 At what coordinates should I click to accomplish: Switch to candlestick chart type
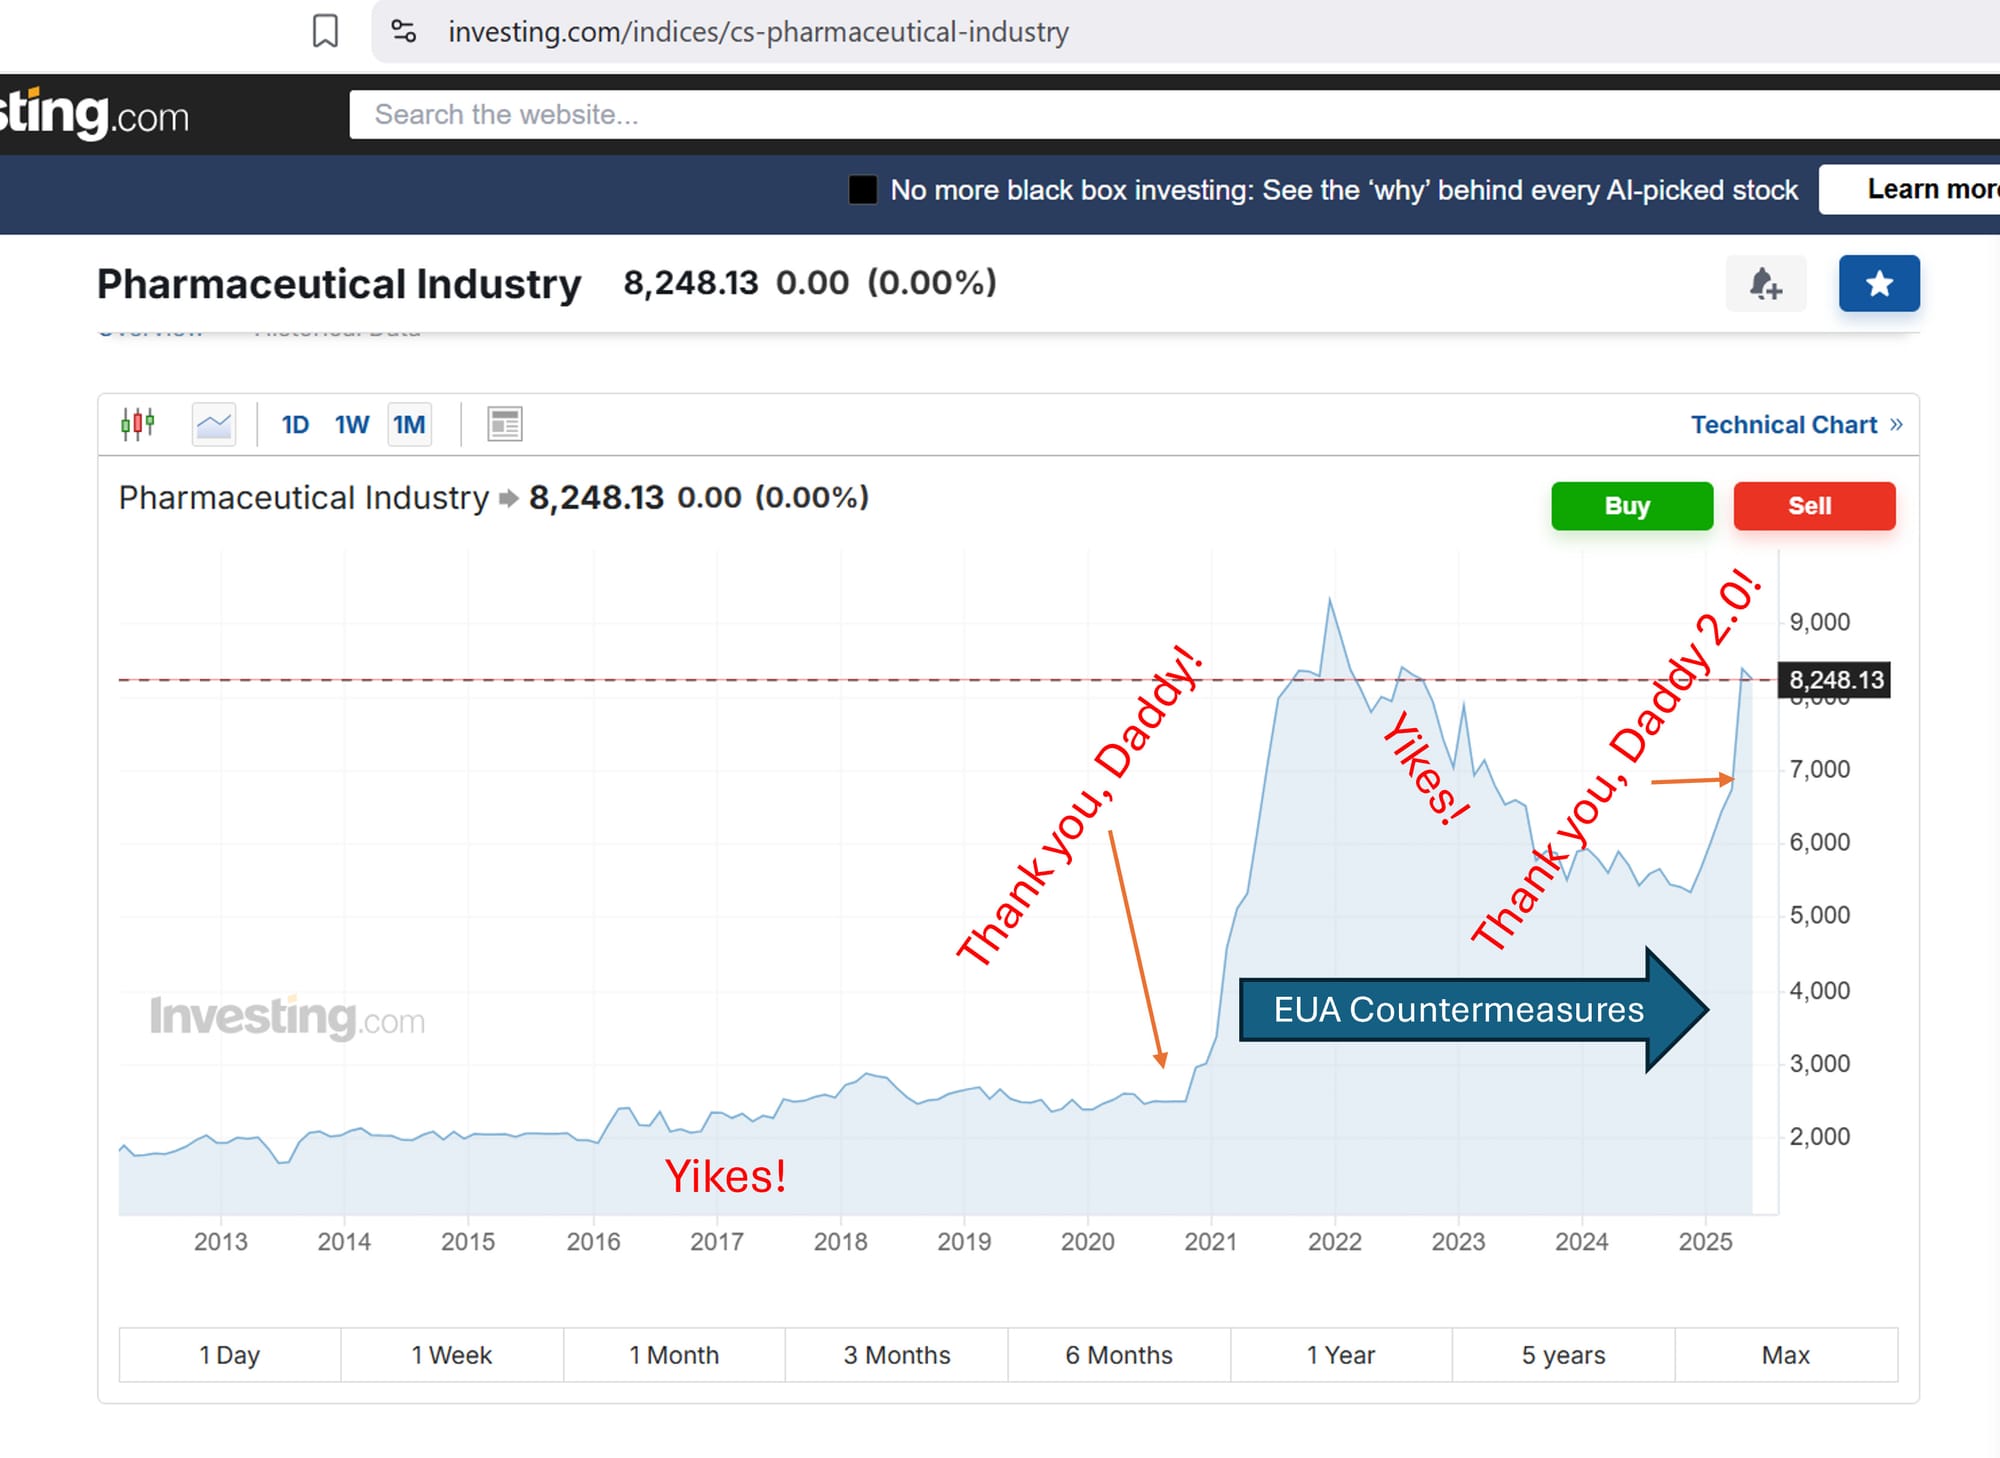[138, 424]
